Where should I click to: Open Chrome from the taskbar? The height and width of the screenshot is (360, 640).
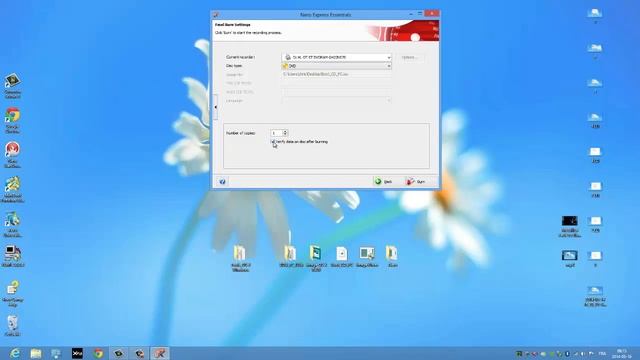(98, 353)
